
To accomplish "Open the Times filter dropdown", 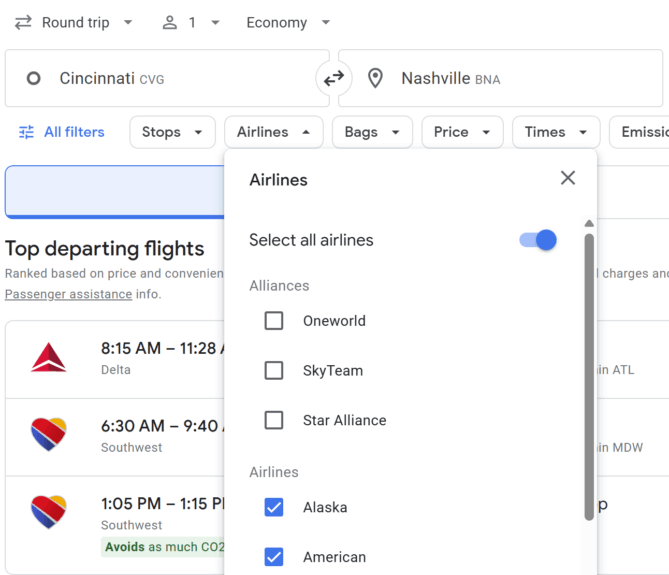I will click(x=556, y=132).
